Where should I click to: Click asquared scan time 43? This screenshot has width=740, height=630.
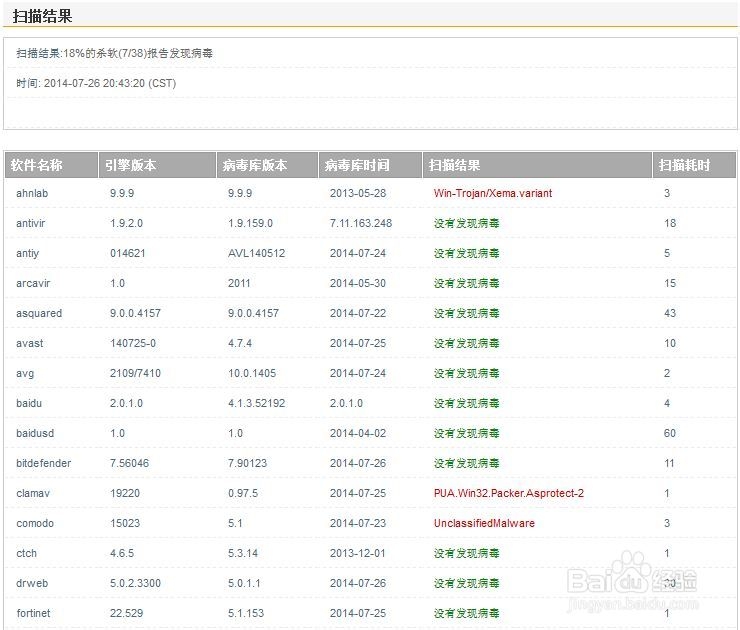tap(670, 313)
